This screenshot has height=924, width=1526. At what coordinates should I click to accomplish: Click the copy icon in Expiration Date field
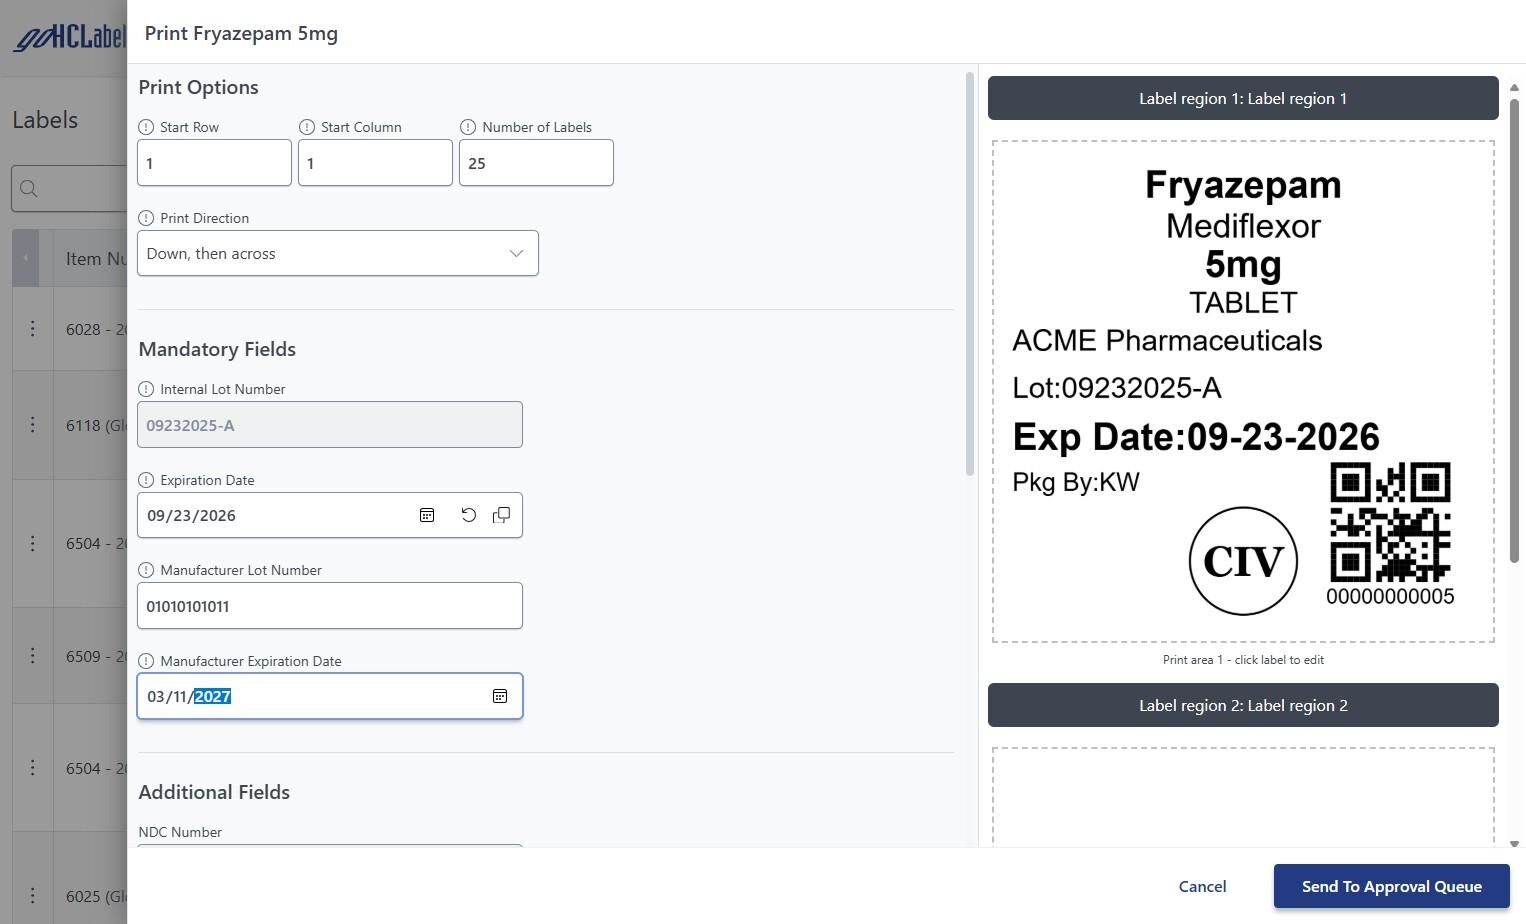(501, 515)
